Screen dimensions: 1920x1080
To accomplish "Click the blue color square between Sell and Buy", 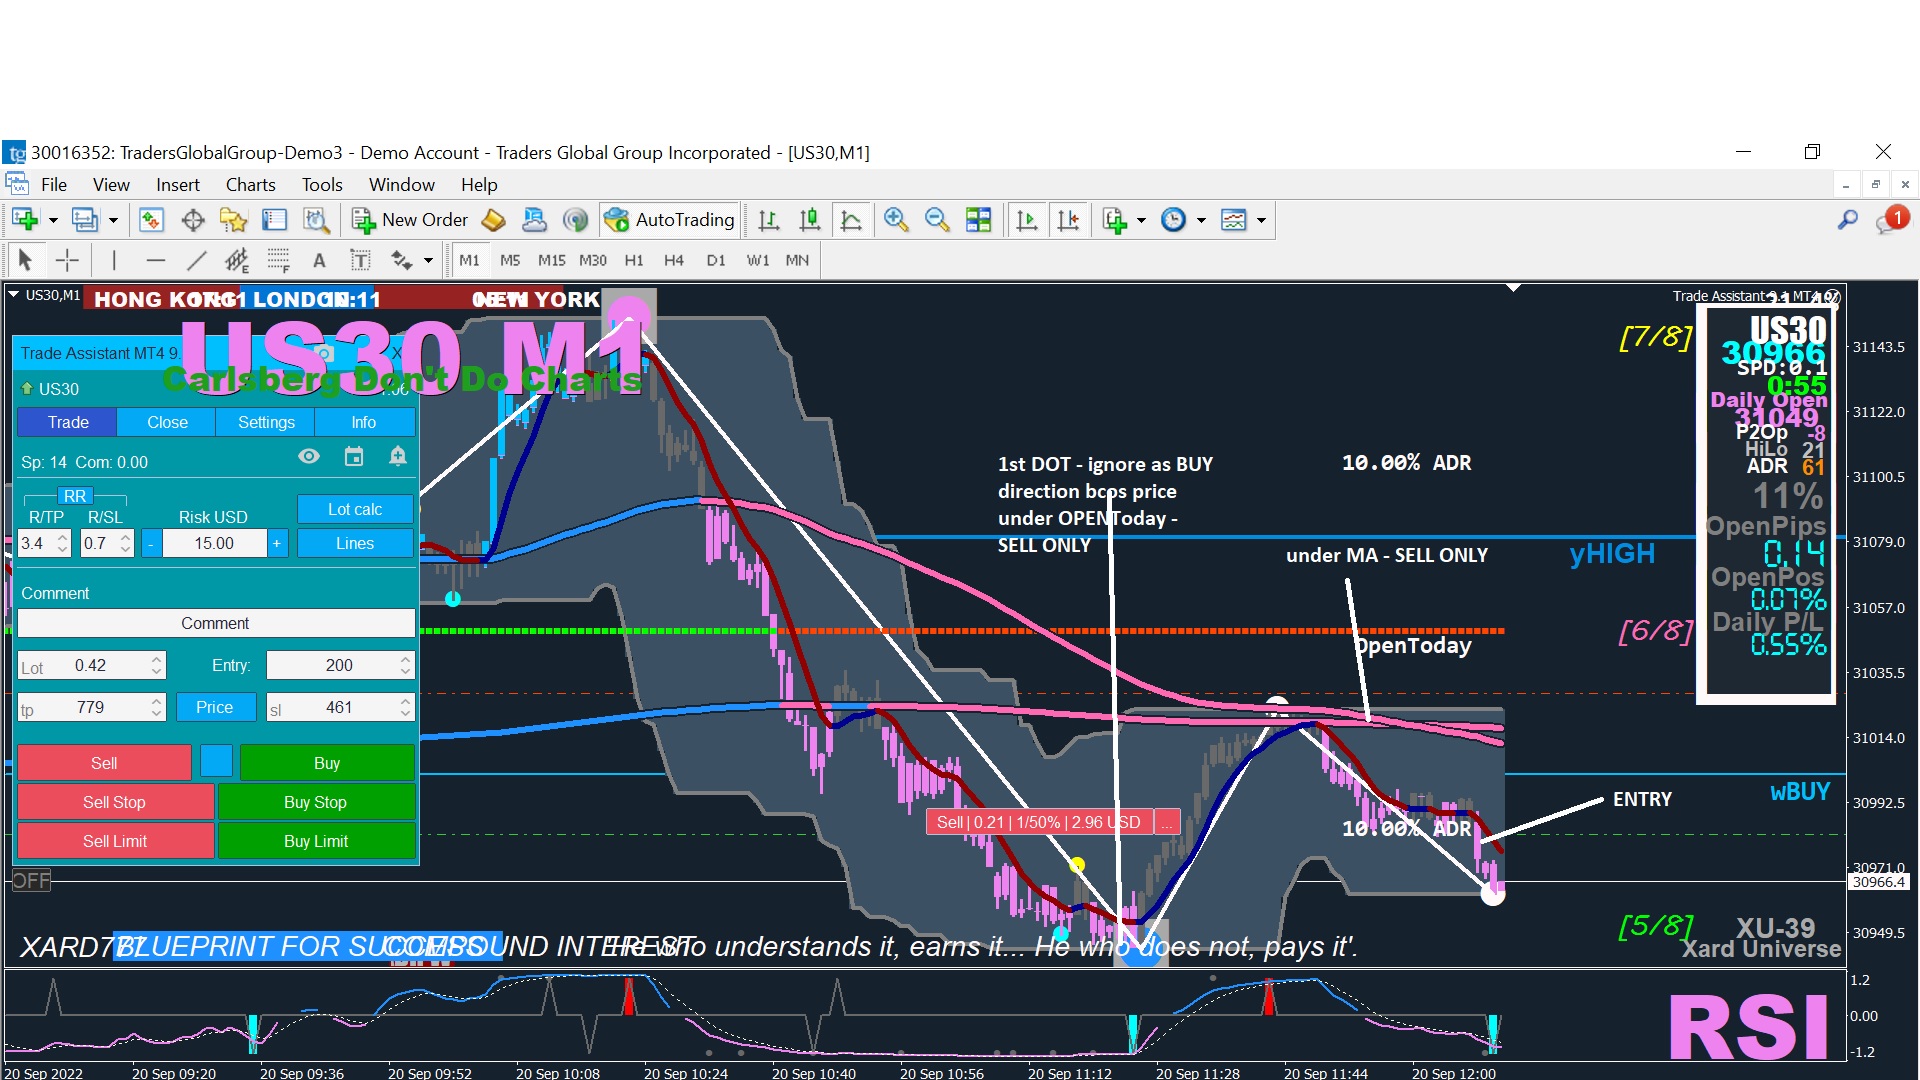I will pyautogui.click(x=216, y=762).
